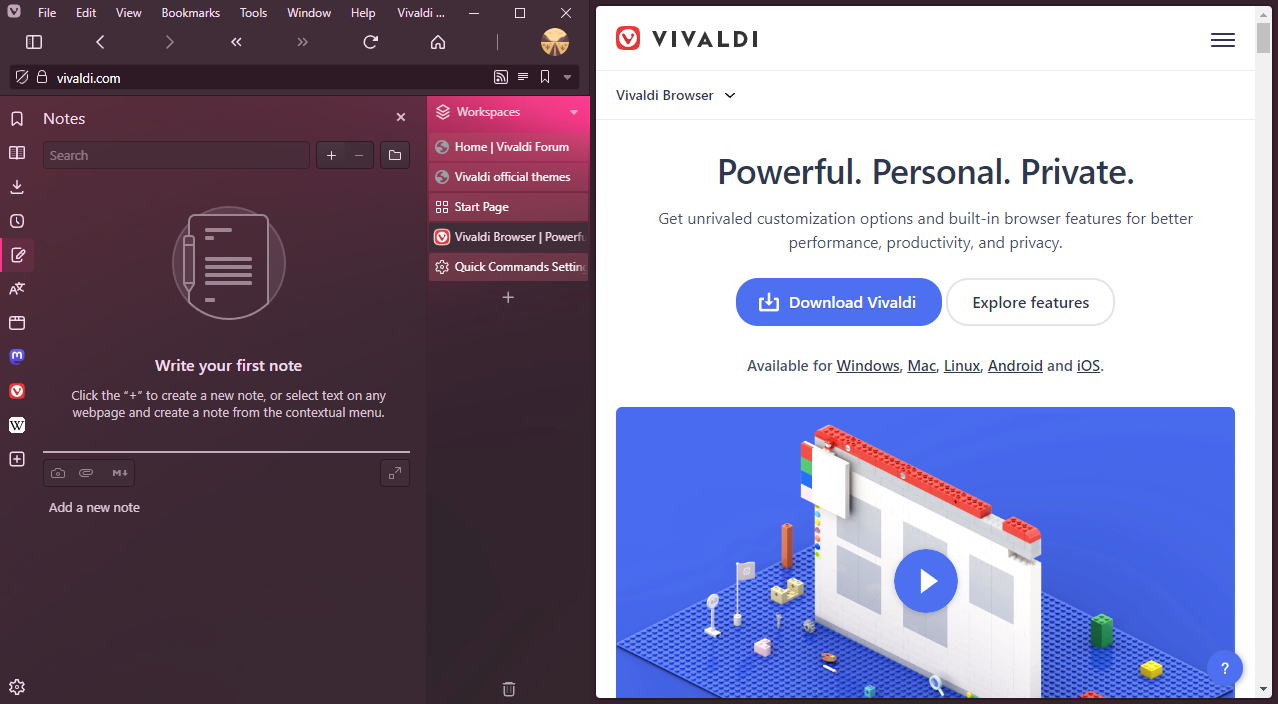Click the trash can closed tabs icon
This screenshot has height=704, width=1278.
pyautogui.click(x=508, y=688)
